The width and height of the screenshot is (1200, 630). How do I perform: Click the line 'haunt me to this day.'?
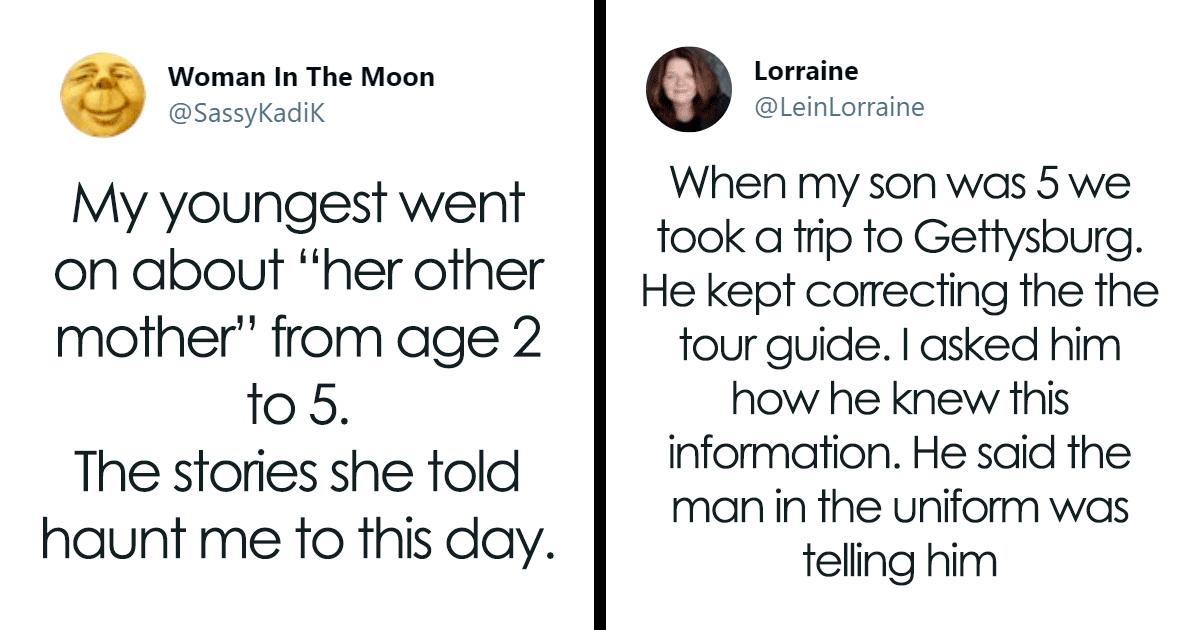298,540
